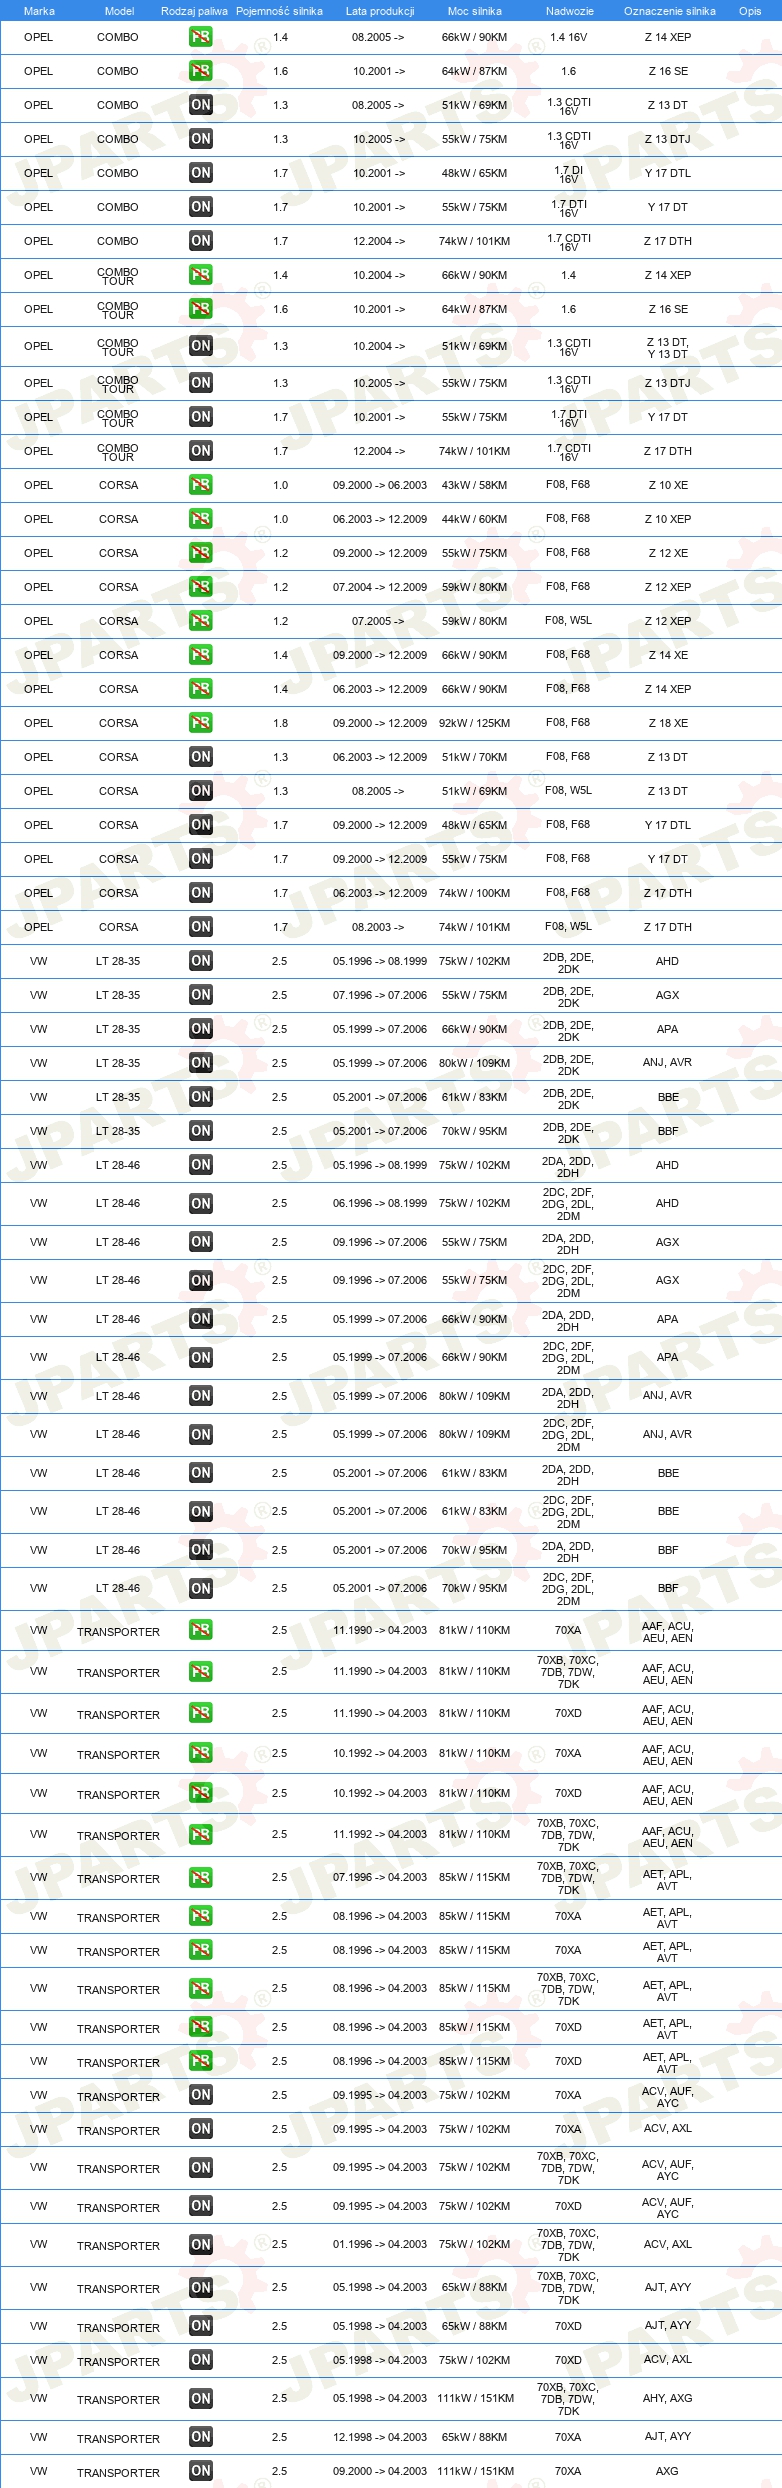Click production date 01.1996 -> 04.2003
The height and width of the screenshot is (2488, 782).
[x=380, y=2245]
